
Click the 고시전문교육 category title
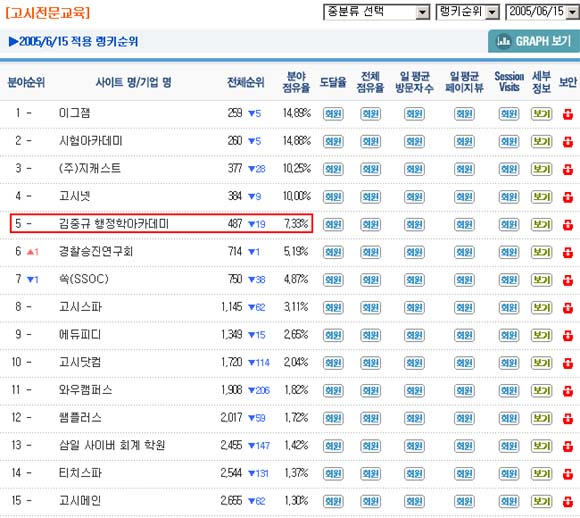(48, 13)
